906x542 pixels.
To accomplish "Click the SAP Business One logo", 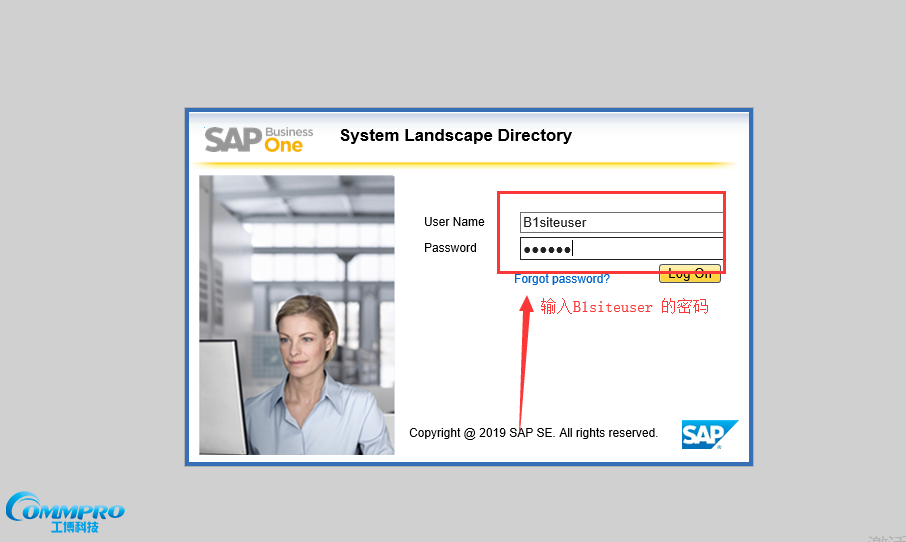I will (258, 139).
